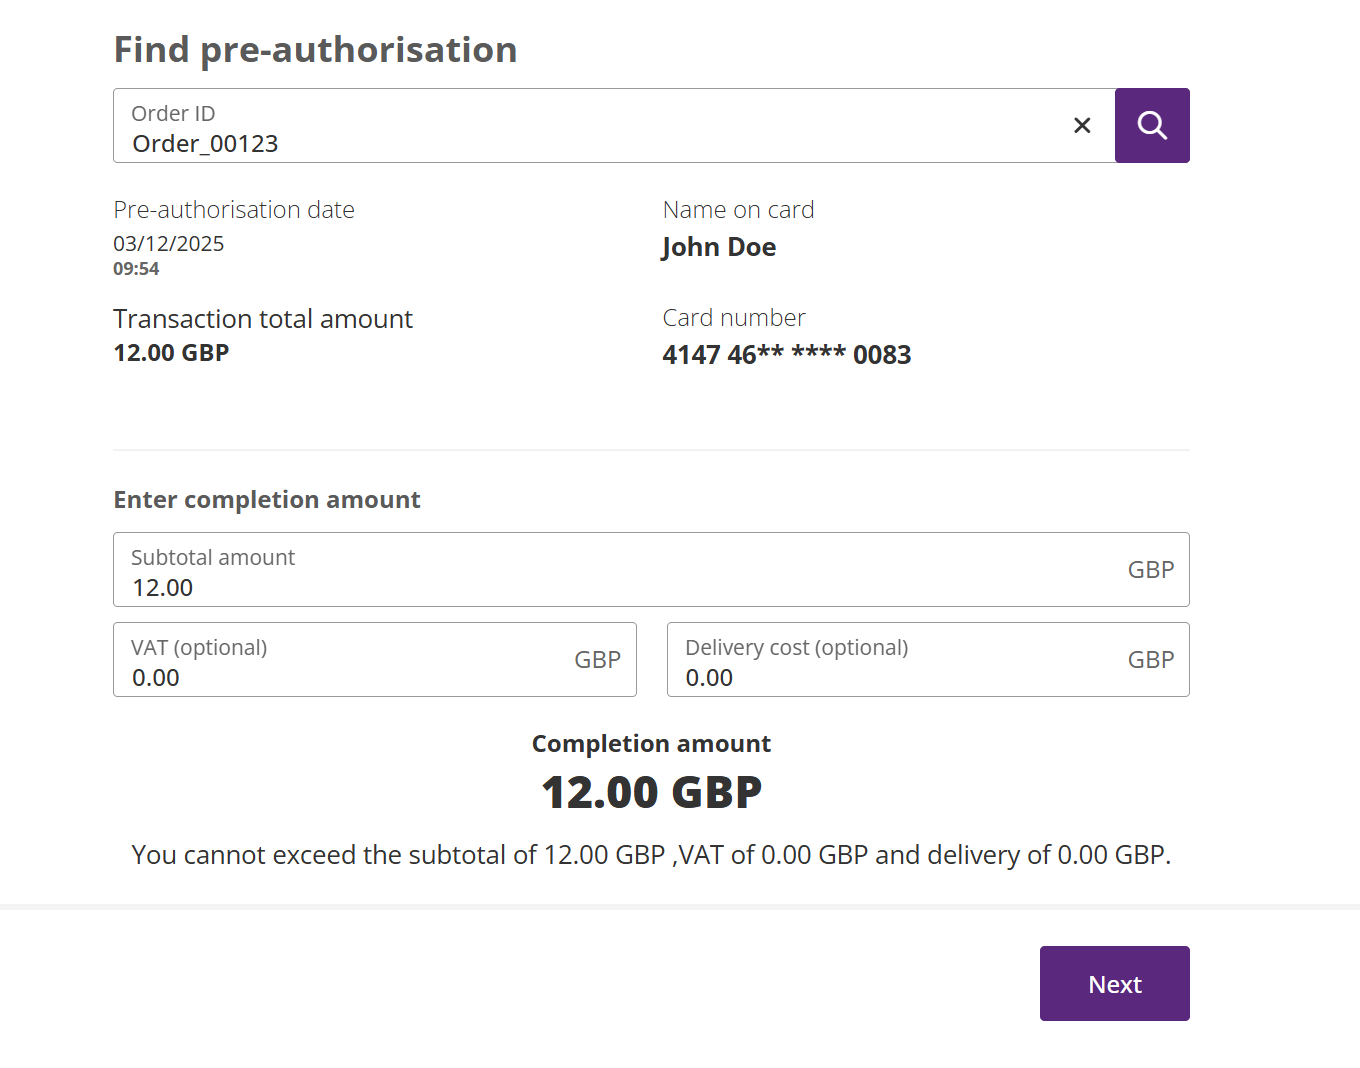Select the 12.00 GBP transaction total value

tap(171, 353)
